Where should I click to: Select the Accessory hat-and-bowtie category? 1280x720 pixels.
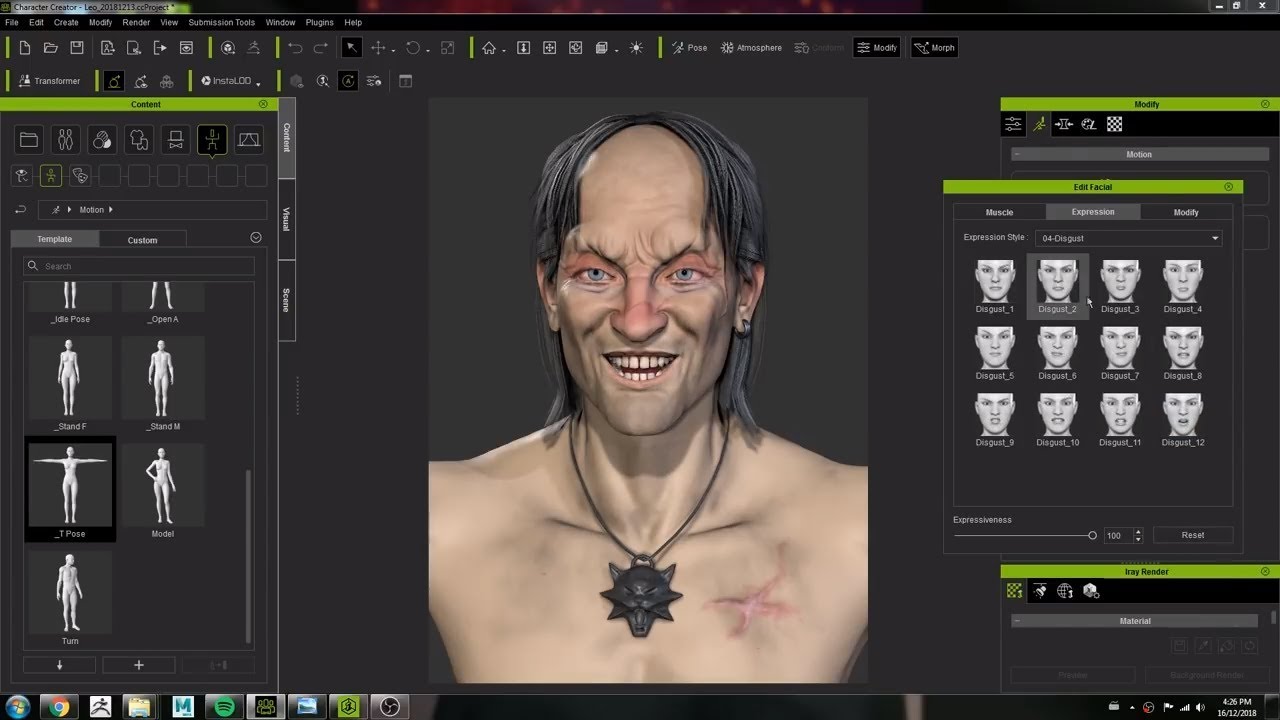[x=175, y=140]
